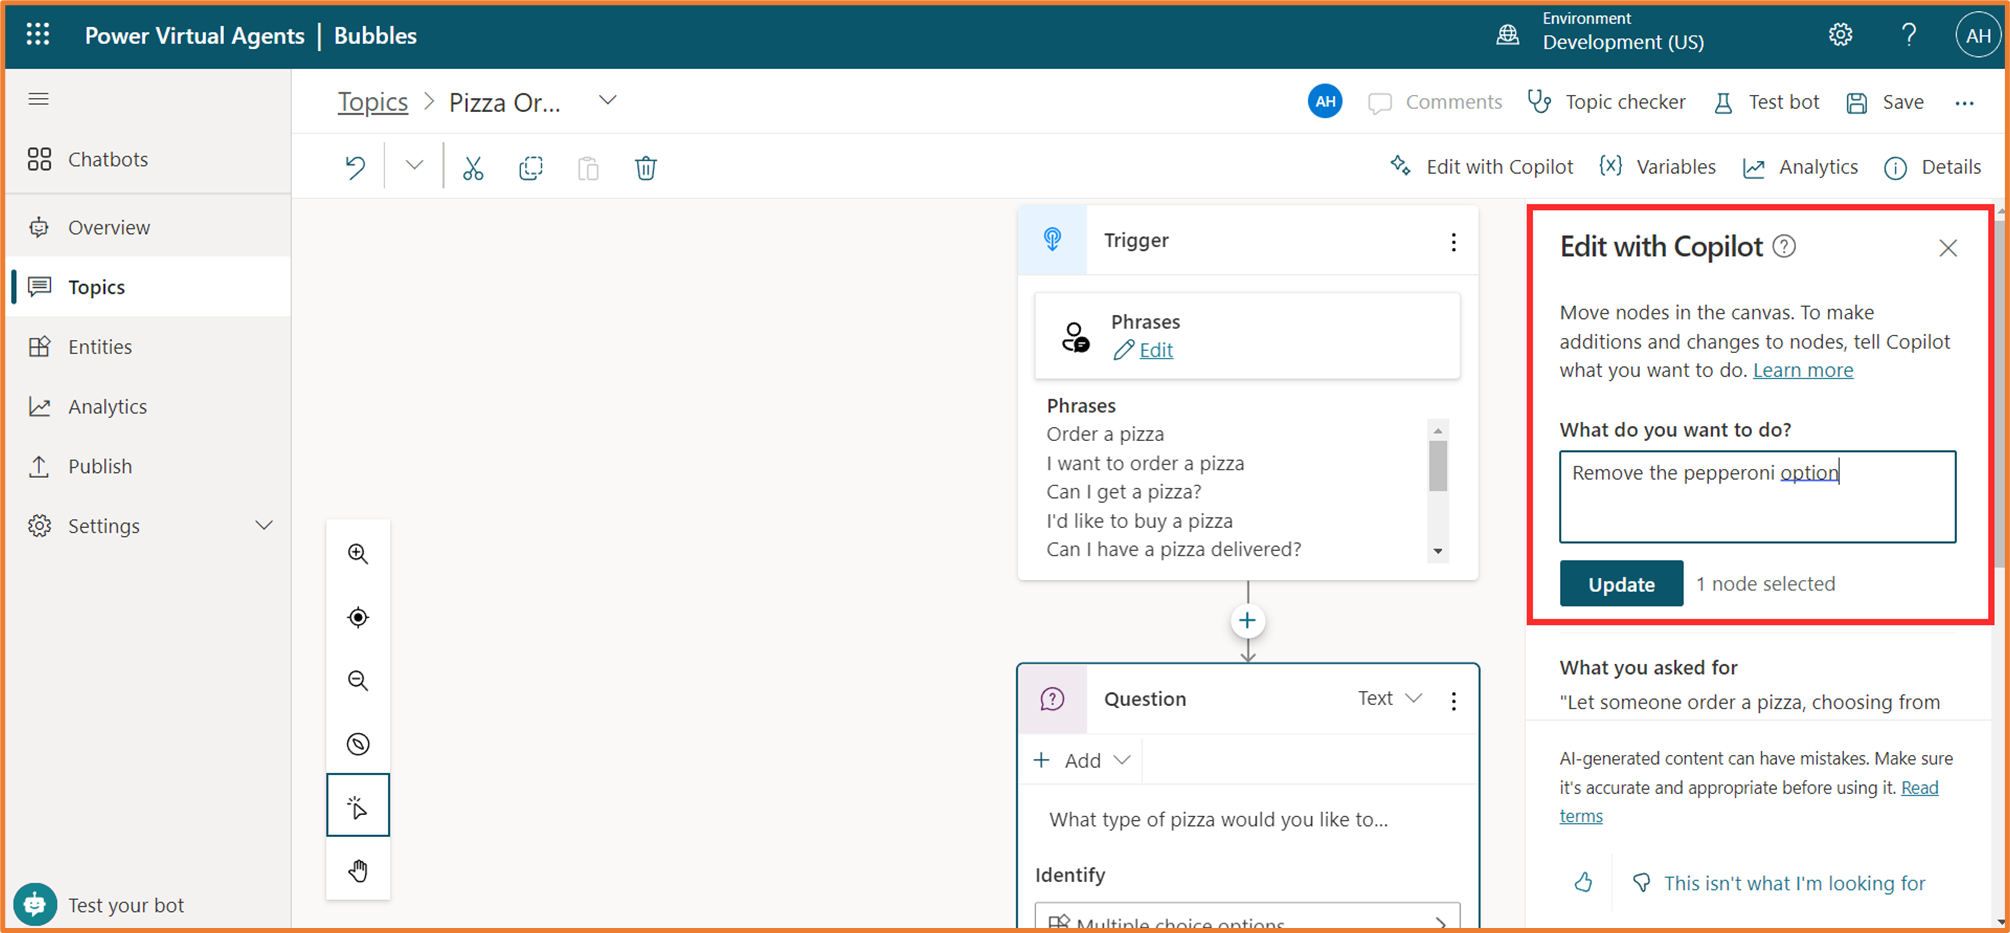Select the Zoom in magnifier on the canvas
2010x933 pixels.
(357, 554)
